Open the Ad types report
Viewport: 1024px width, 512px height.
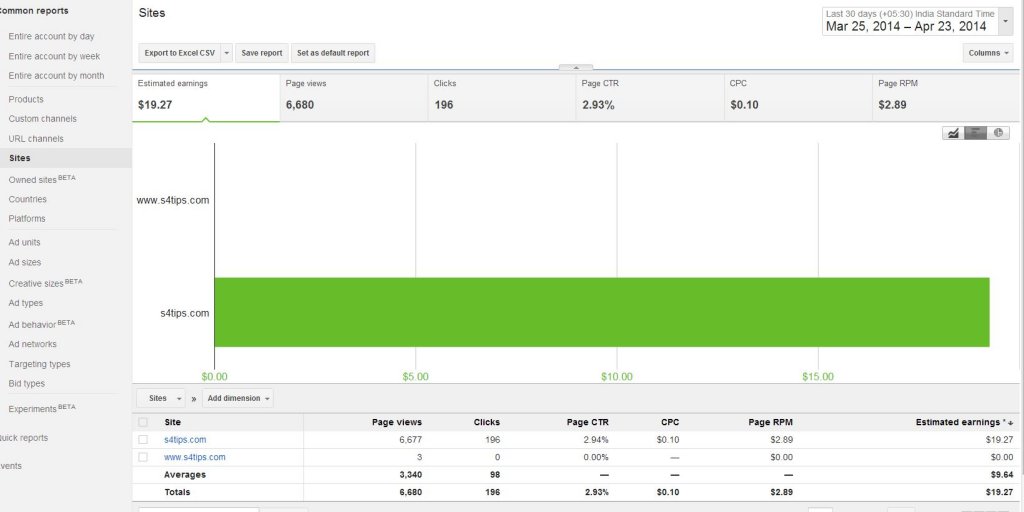(25, 303)
